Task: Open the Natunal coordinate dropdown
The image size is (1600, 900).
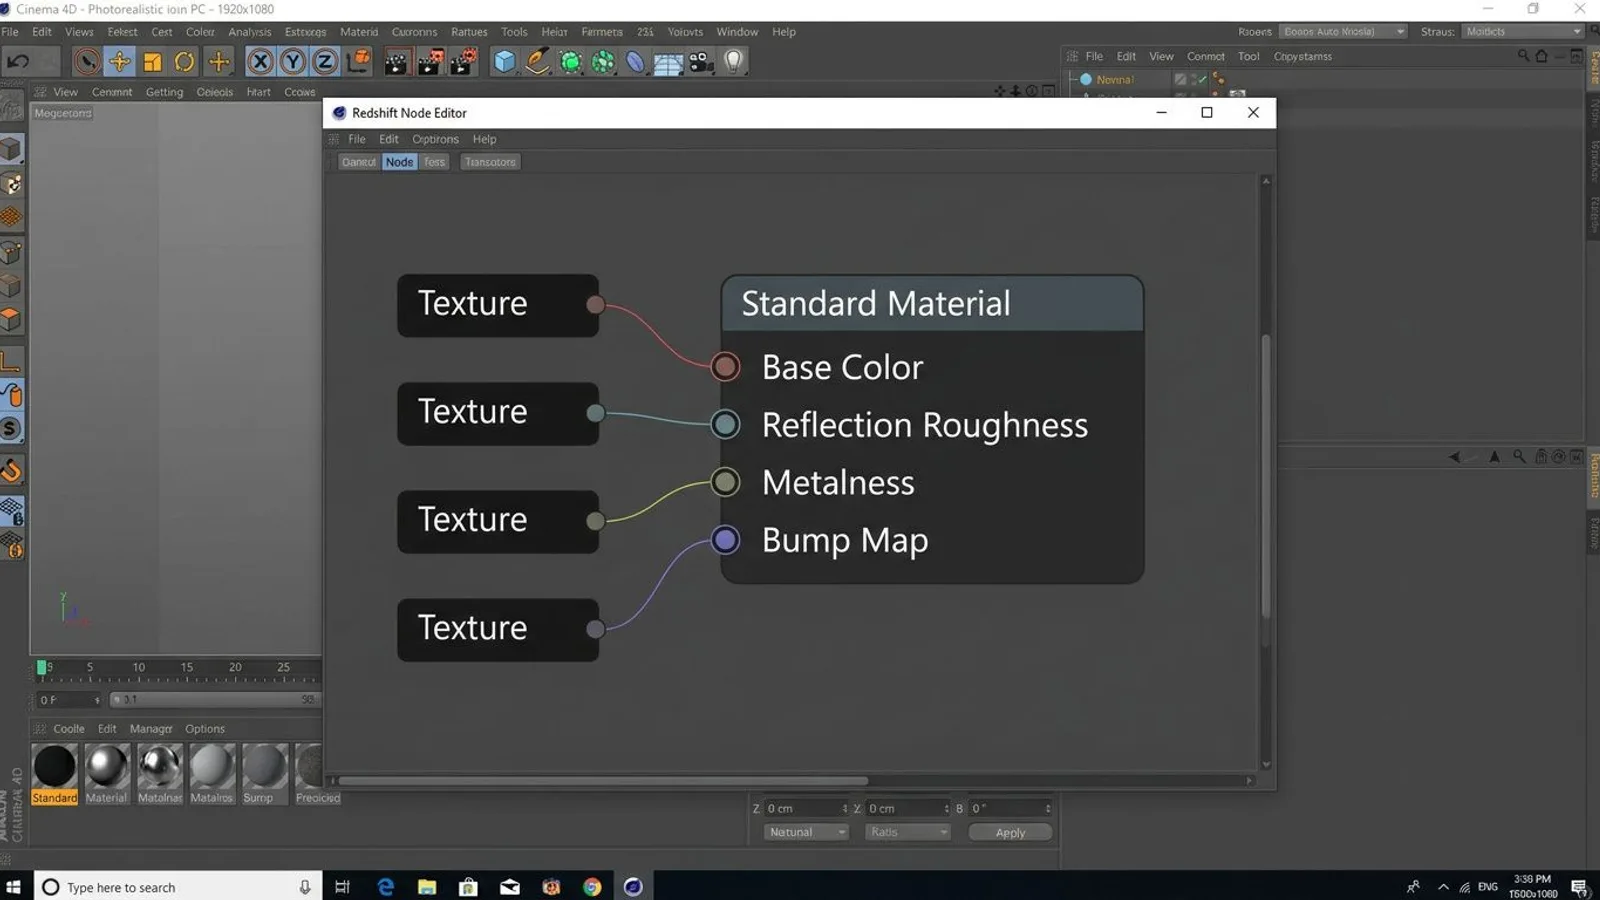Action: [806, 832]
